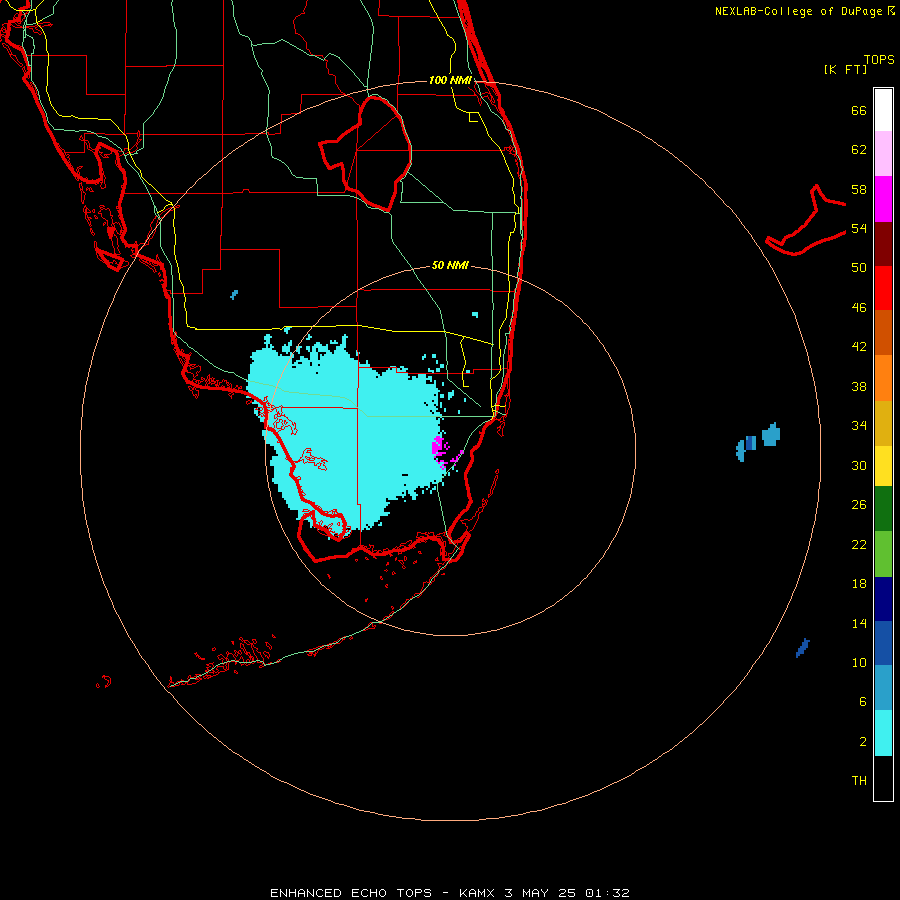Click the small blue echo northwest of cyan area
Viewport: 900px width, 900px height.
click(234, 294)
